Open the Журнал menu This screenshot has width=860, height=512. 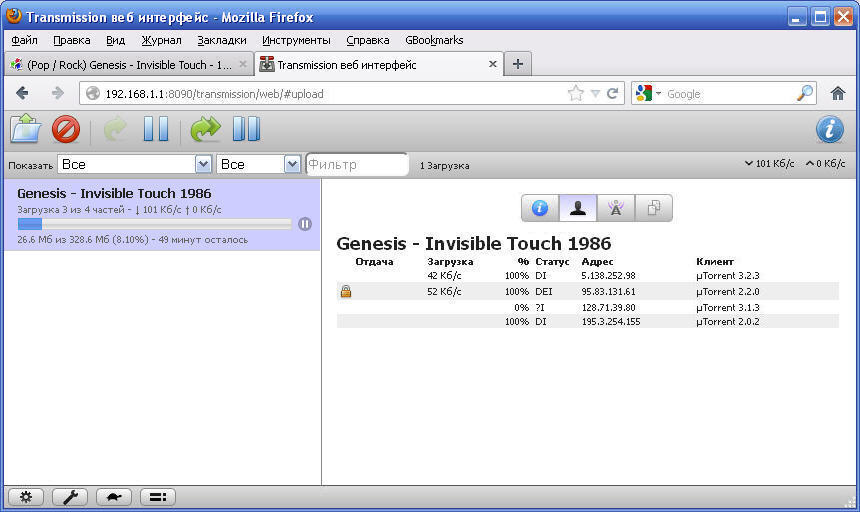click(x=161, y=40)
